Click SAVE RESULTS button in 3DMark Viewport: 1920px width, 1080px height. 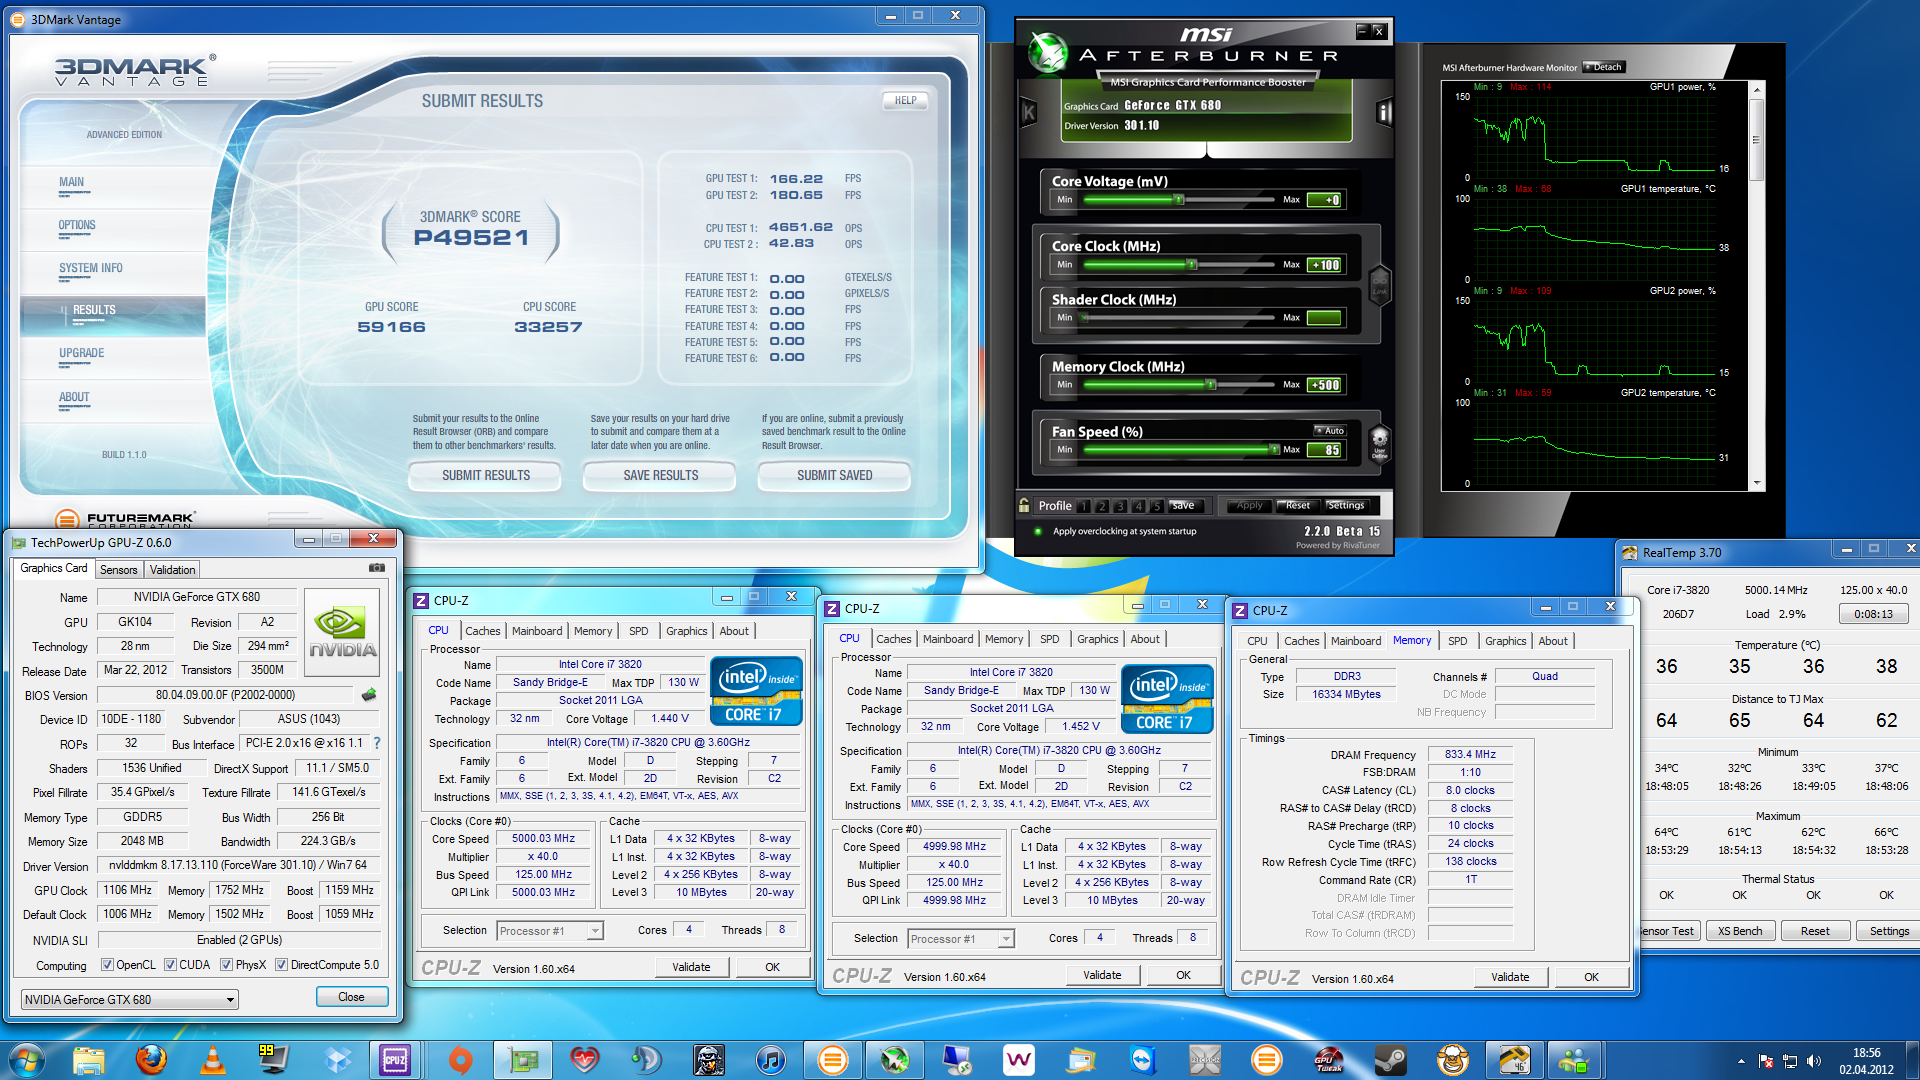pos(660,476)
